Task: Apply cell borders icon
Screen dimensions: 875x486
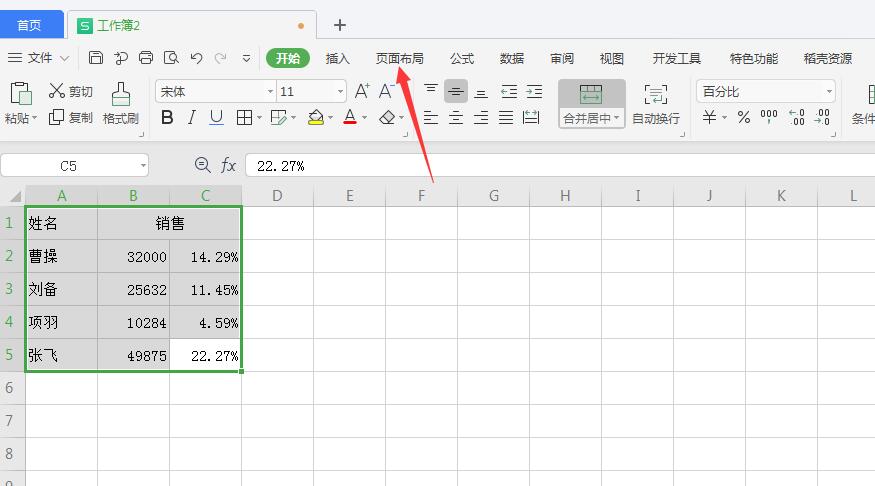Action: click(244, 117)
